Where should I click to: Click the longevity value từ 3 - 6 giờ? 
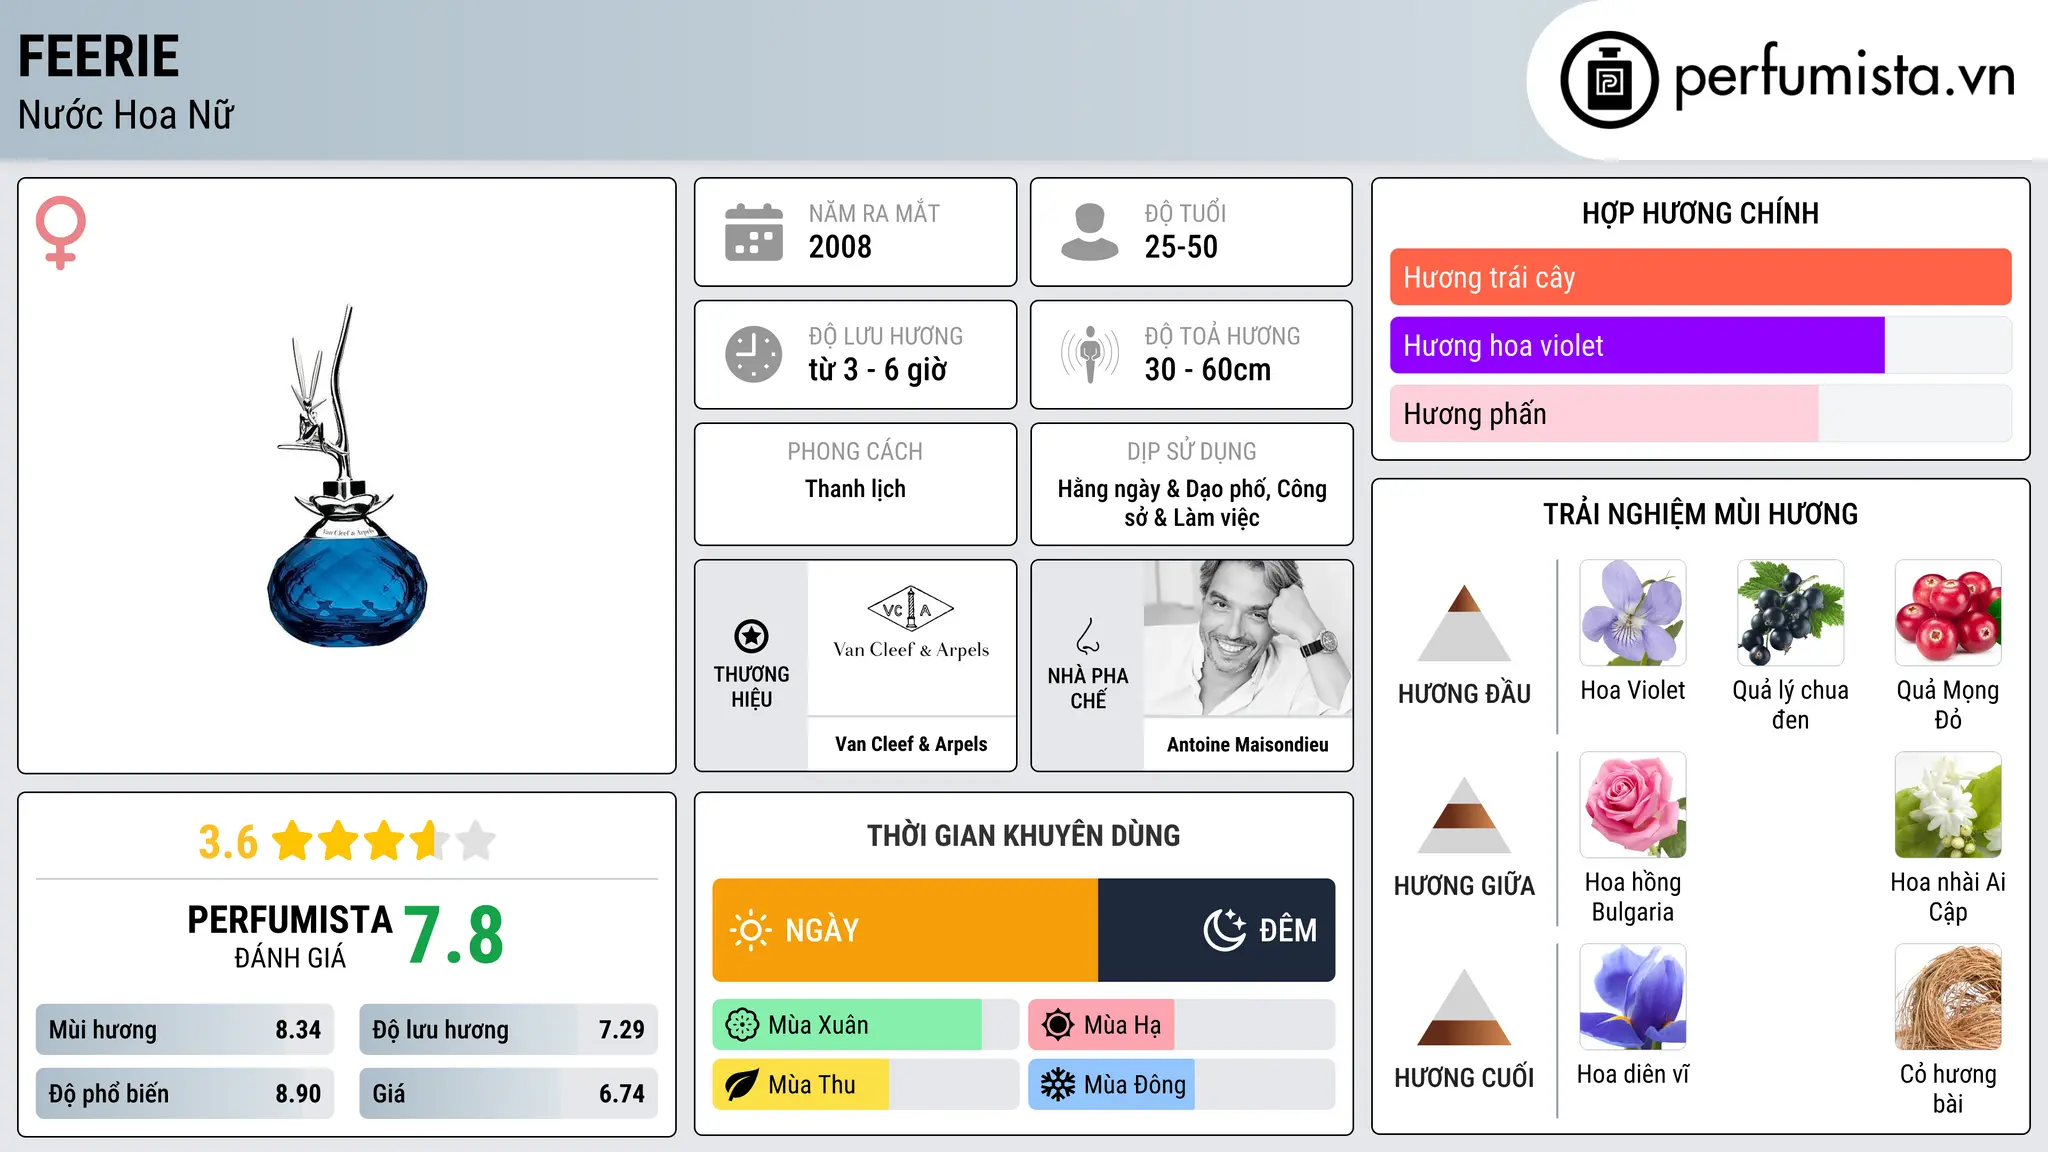pos(878,370)
